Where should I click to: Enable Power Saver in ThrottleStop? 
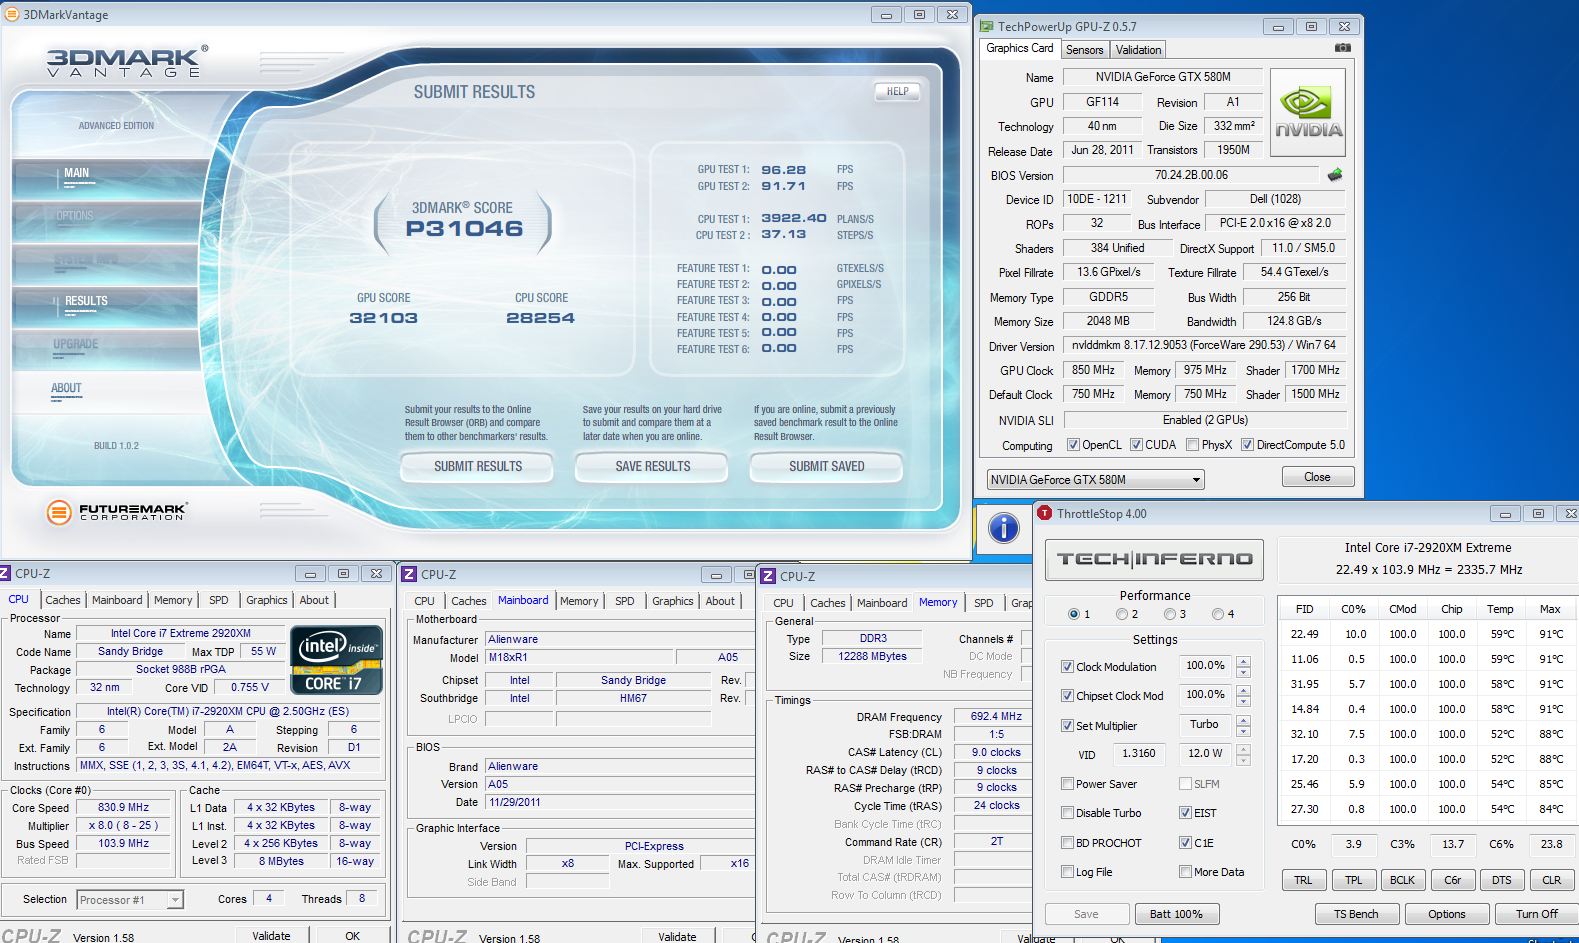point(1067,784)
